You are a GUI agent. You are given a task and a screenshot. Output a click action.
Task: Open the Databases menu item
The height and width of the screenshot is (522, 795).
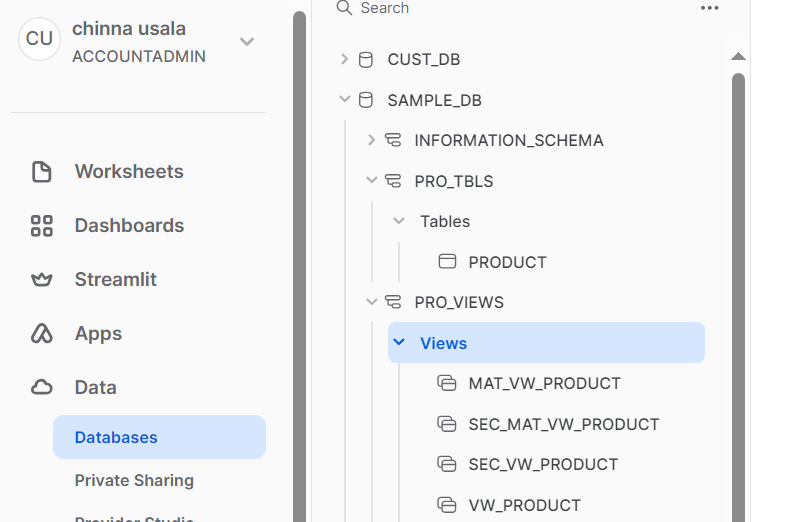coord(159,437)
